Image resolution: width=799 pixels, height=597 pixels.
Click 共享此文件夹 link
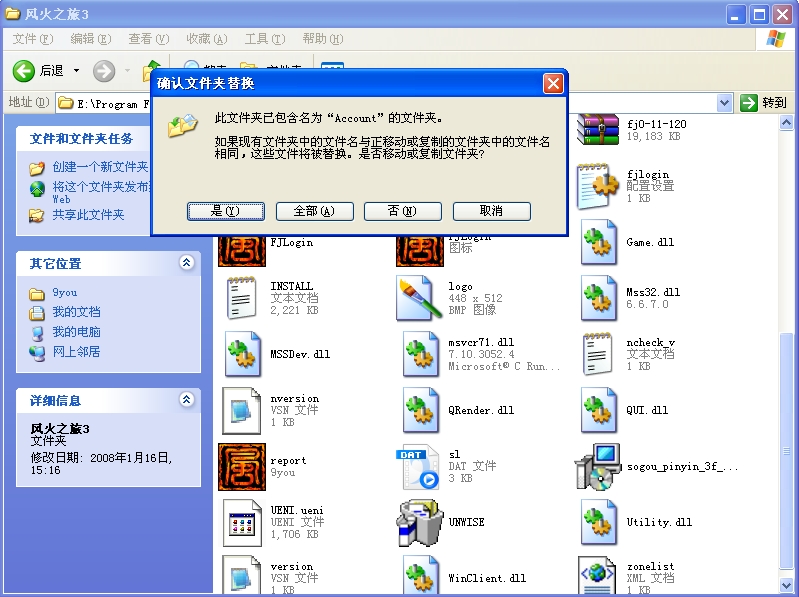click(x=88, y=215)
